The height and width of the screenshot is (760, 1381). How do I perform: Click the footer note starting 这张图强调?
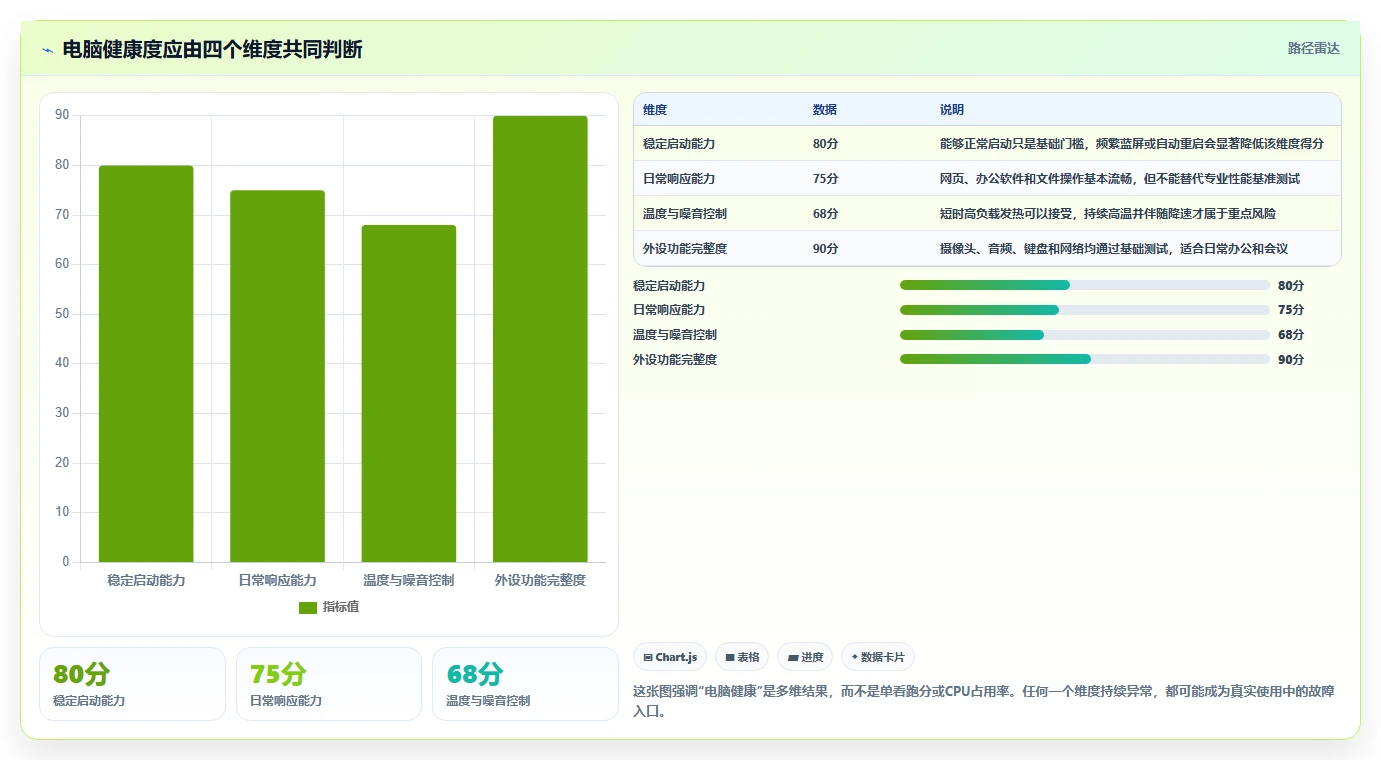983,702
